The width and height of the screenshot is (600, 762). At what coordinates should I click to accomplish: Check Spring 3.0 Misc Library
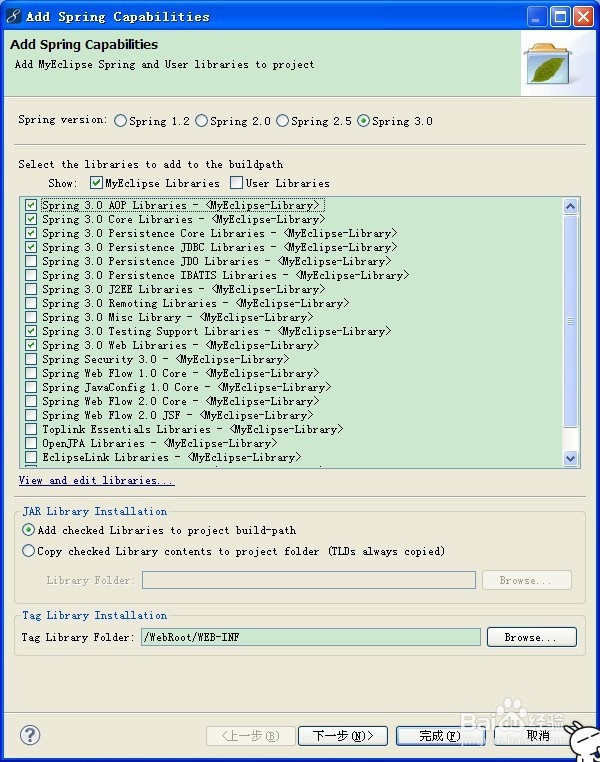coord(31,317)
